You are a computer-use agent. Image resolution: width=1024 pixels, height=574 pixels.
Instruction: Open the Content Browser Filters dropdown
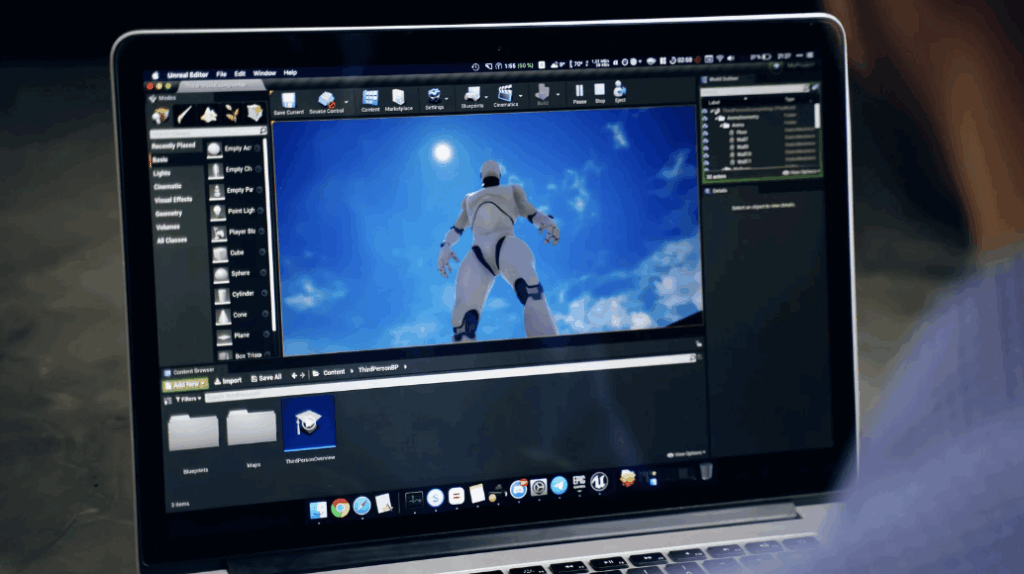pyautogui.click(x=187, y=398)
